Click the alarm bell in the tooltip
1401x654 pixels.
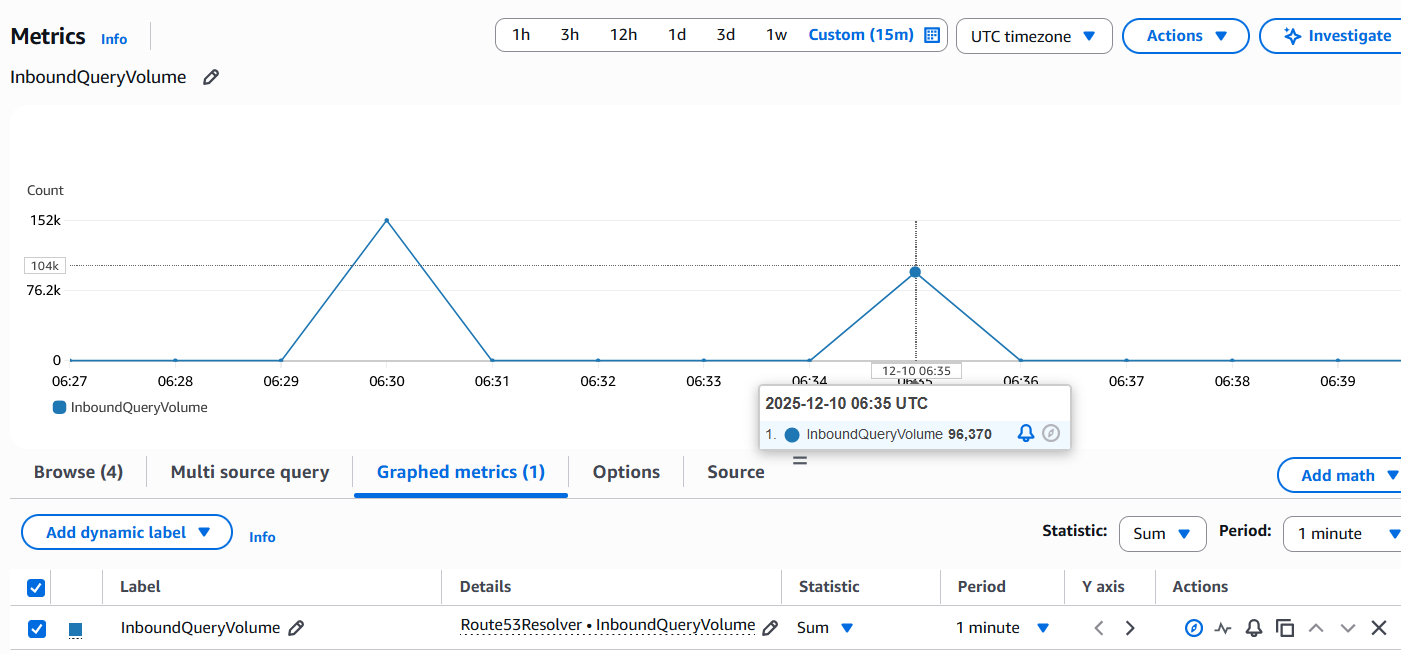[x=1025, y=434]
